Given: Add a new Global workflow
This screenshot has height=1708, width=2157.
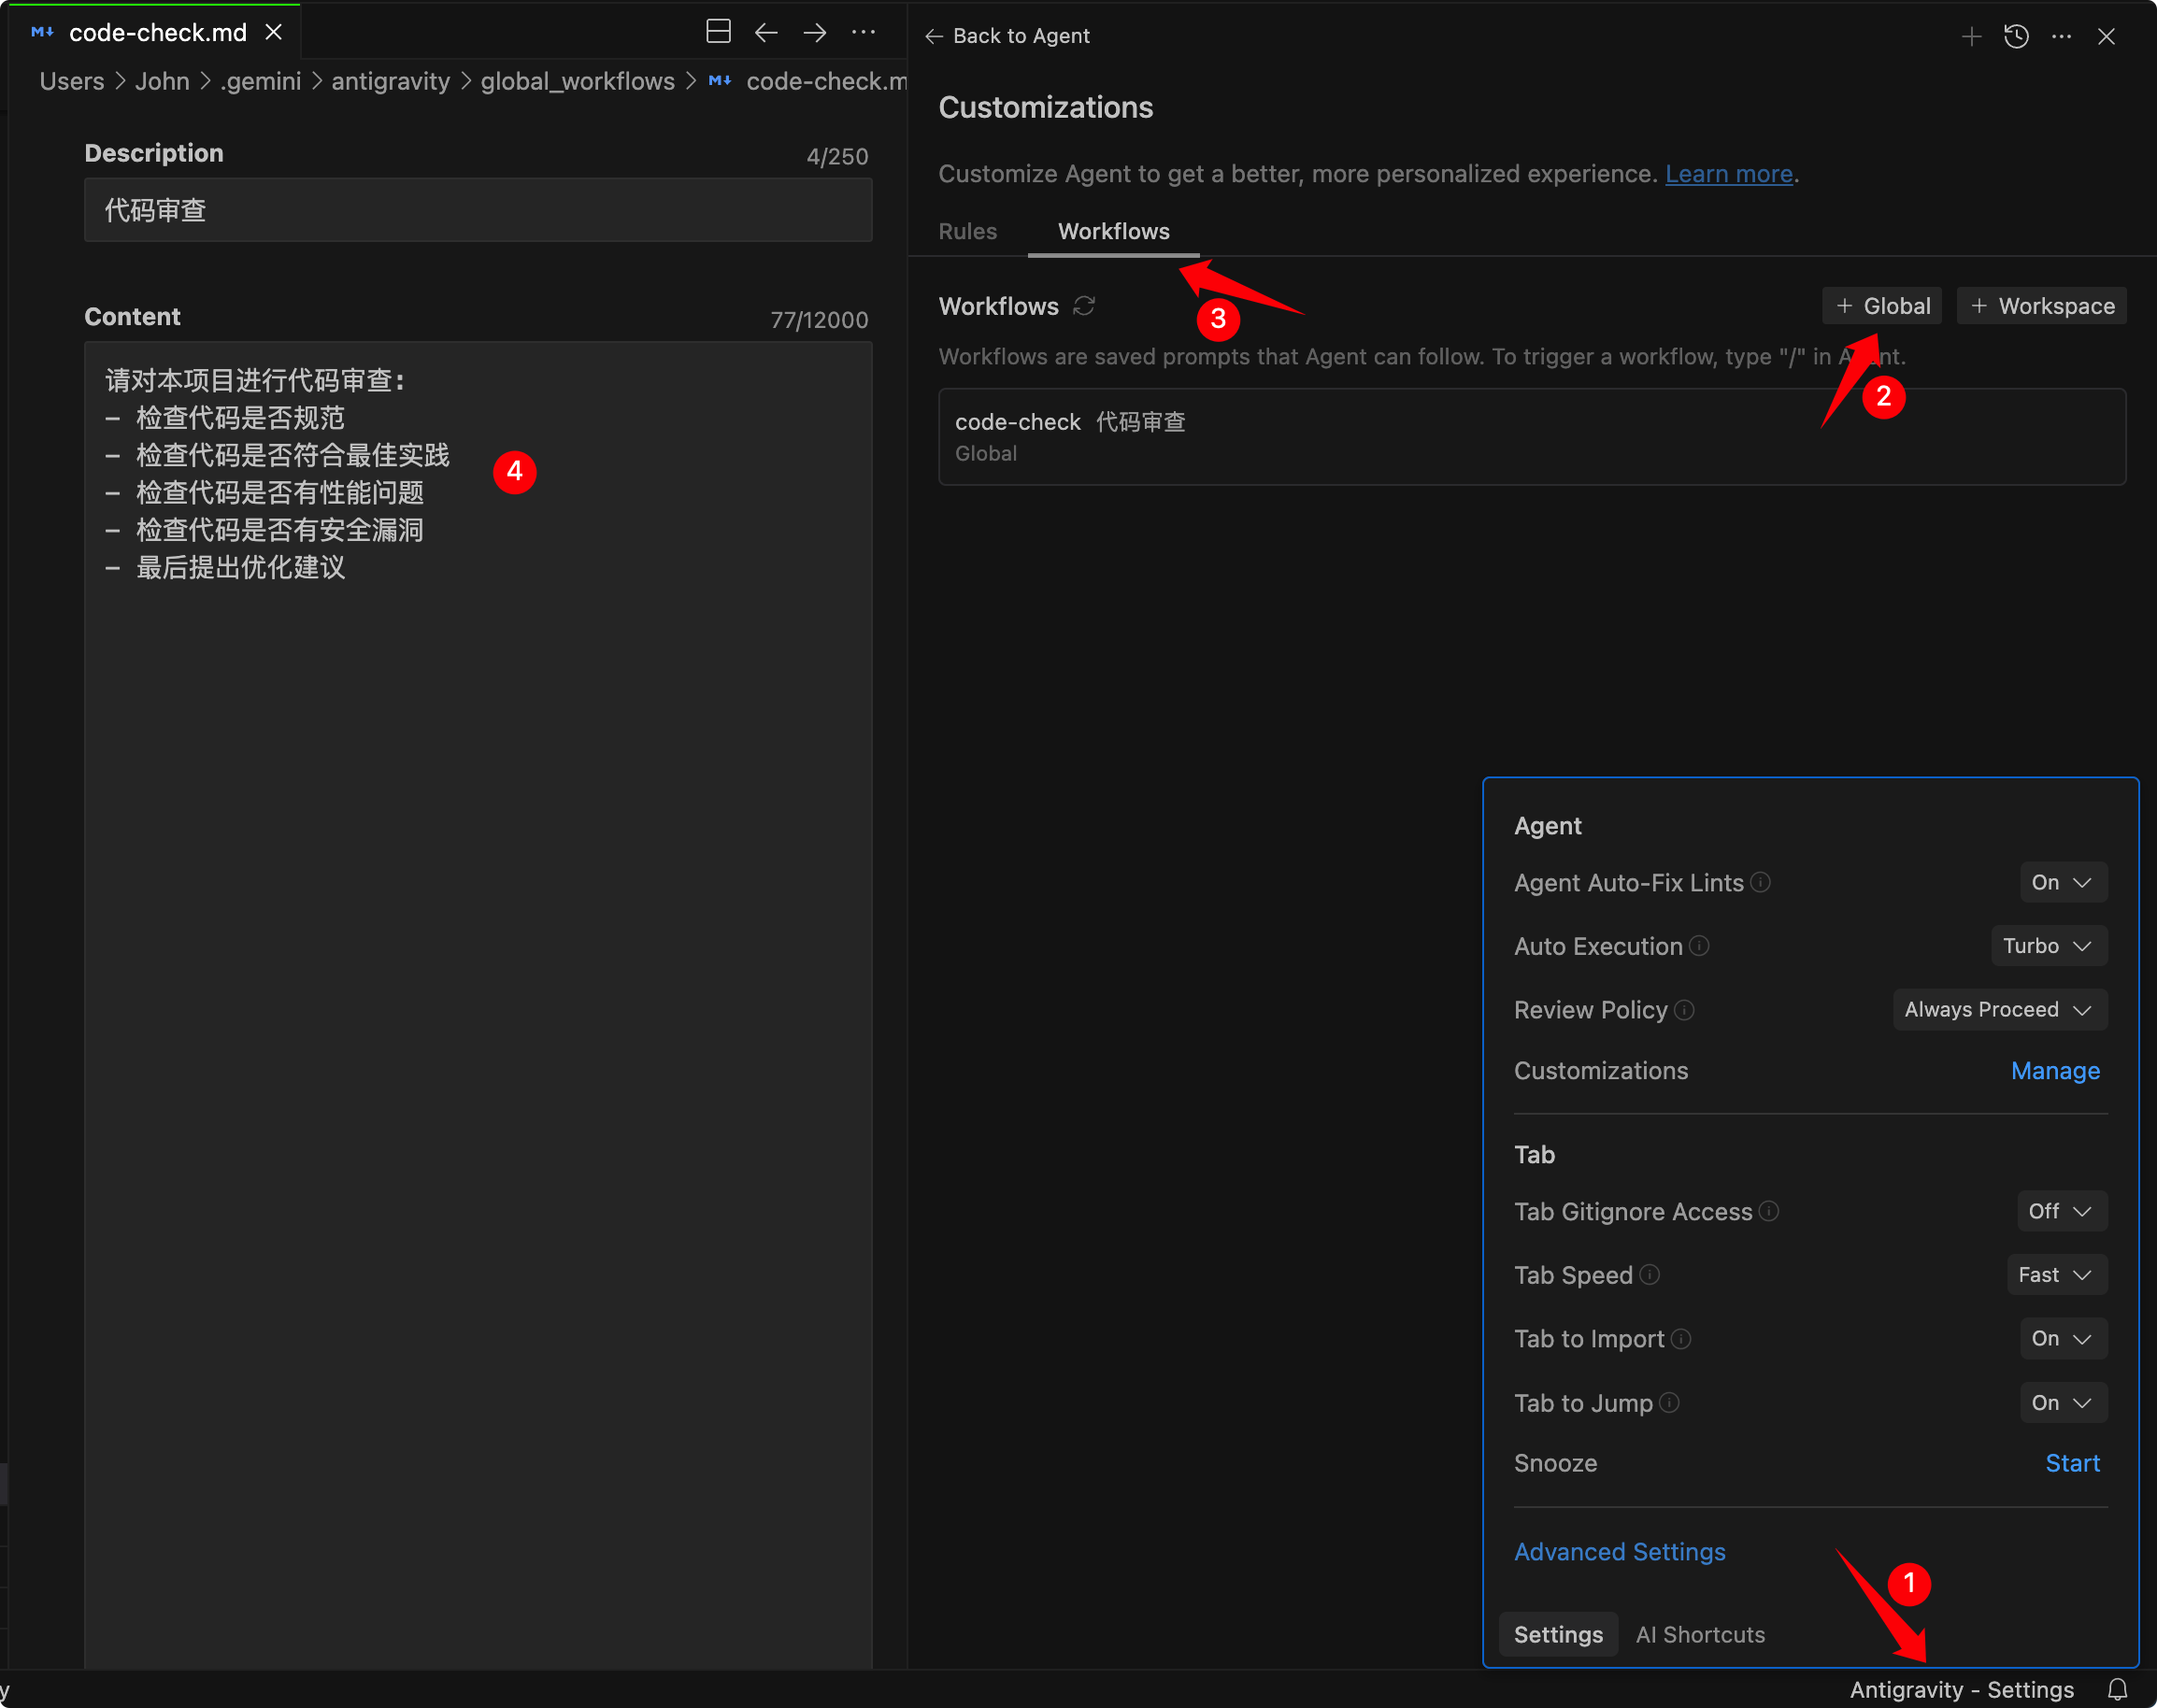Looking at the screenshot, I should point(1882,306).
